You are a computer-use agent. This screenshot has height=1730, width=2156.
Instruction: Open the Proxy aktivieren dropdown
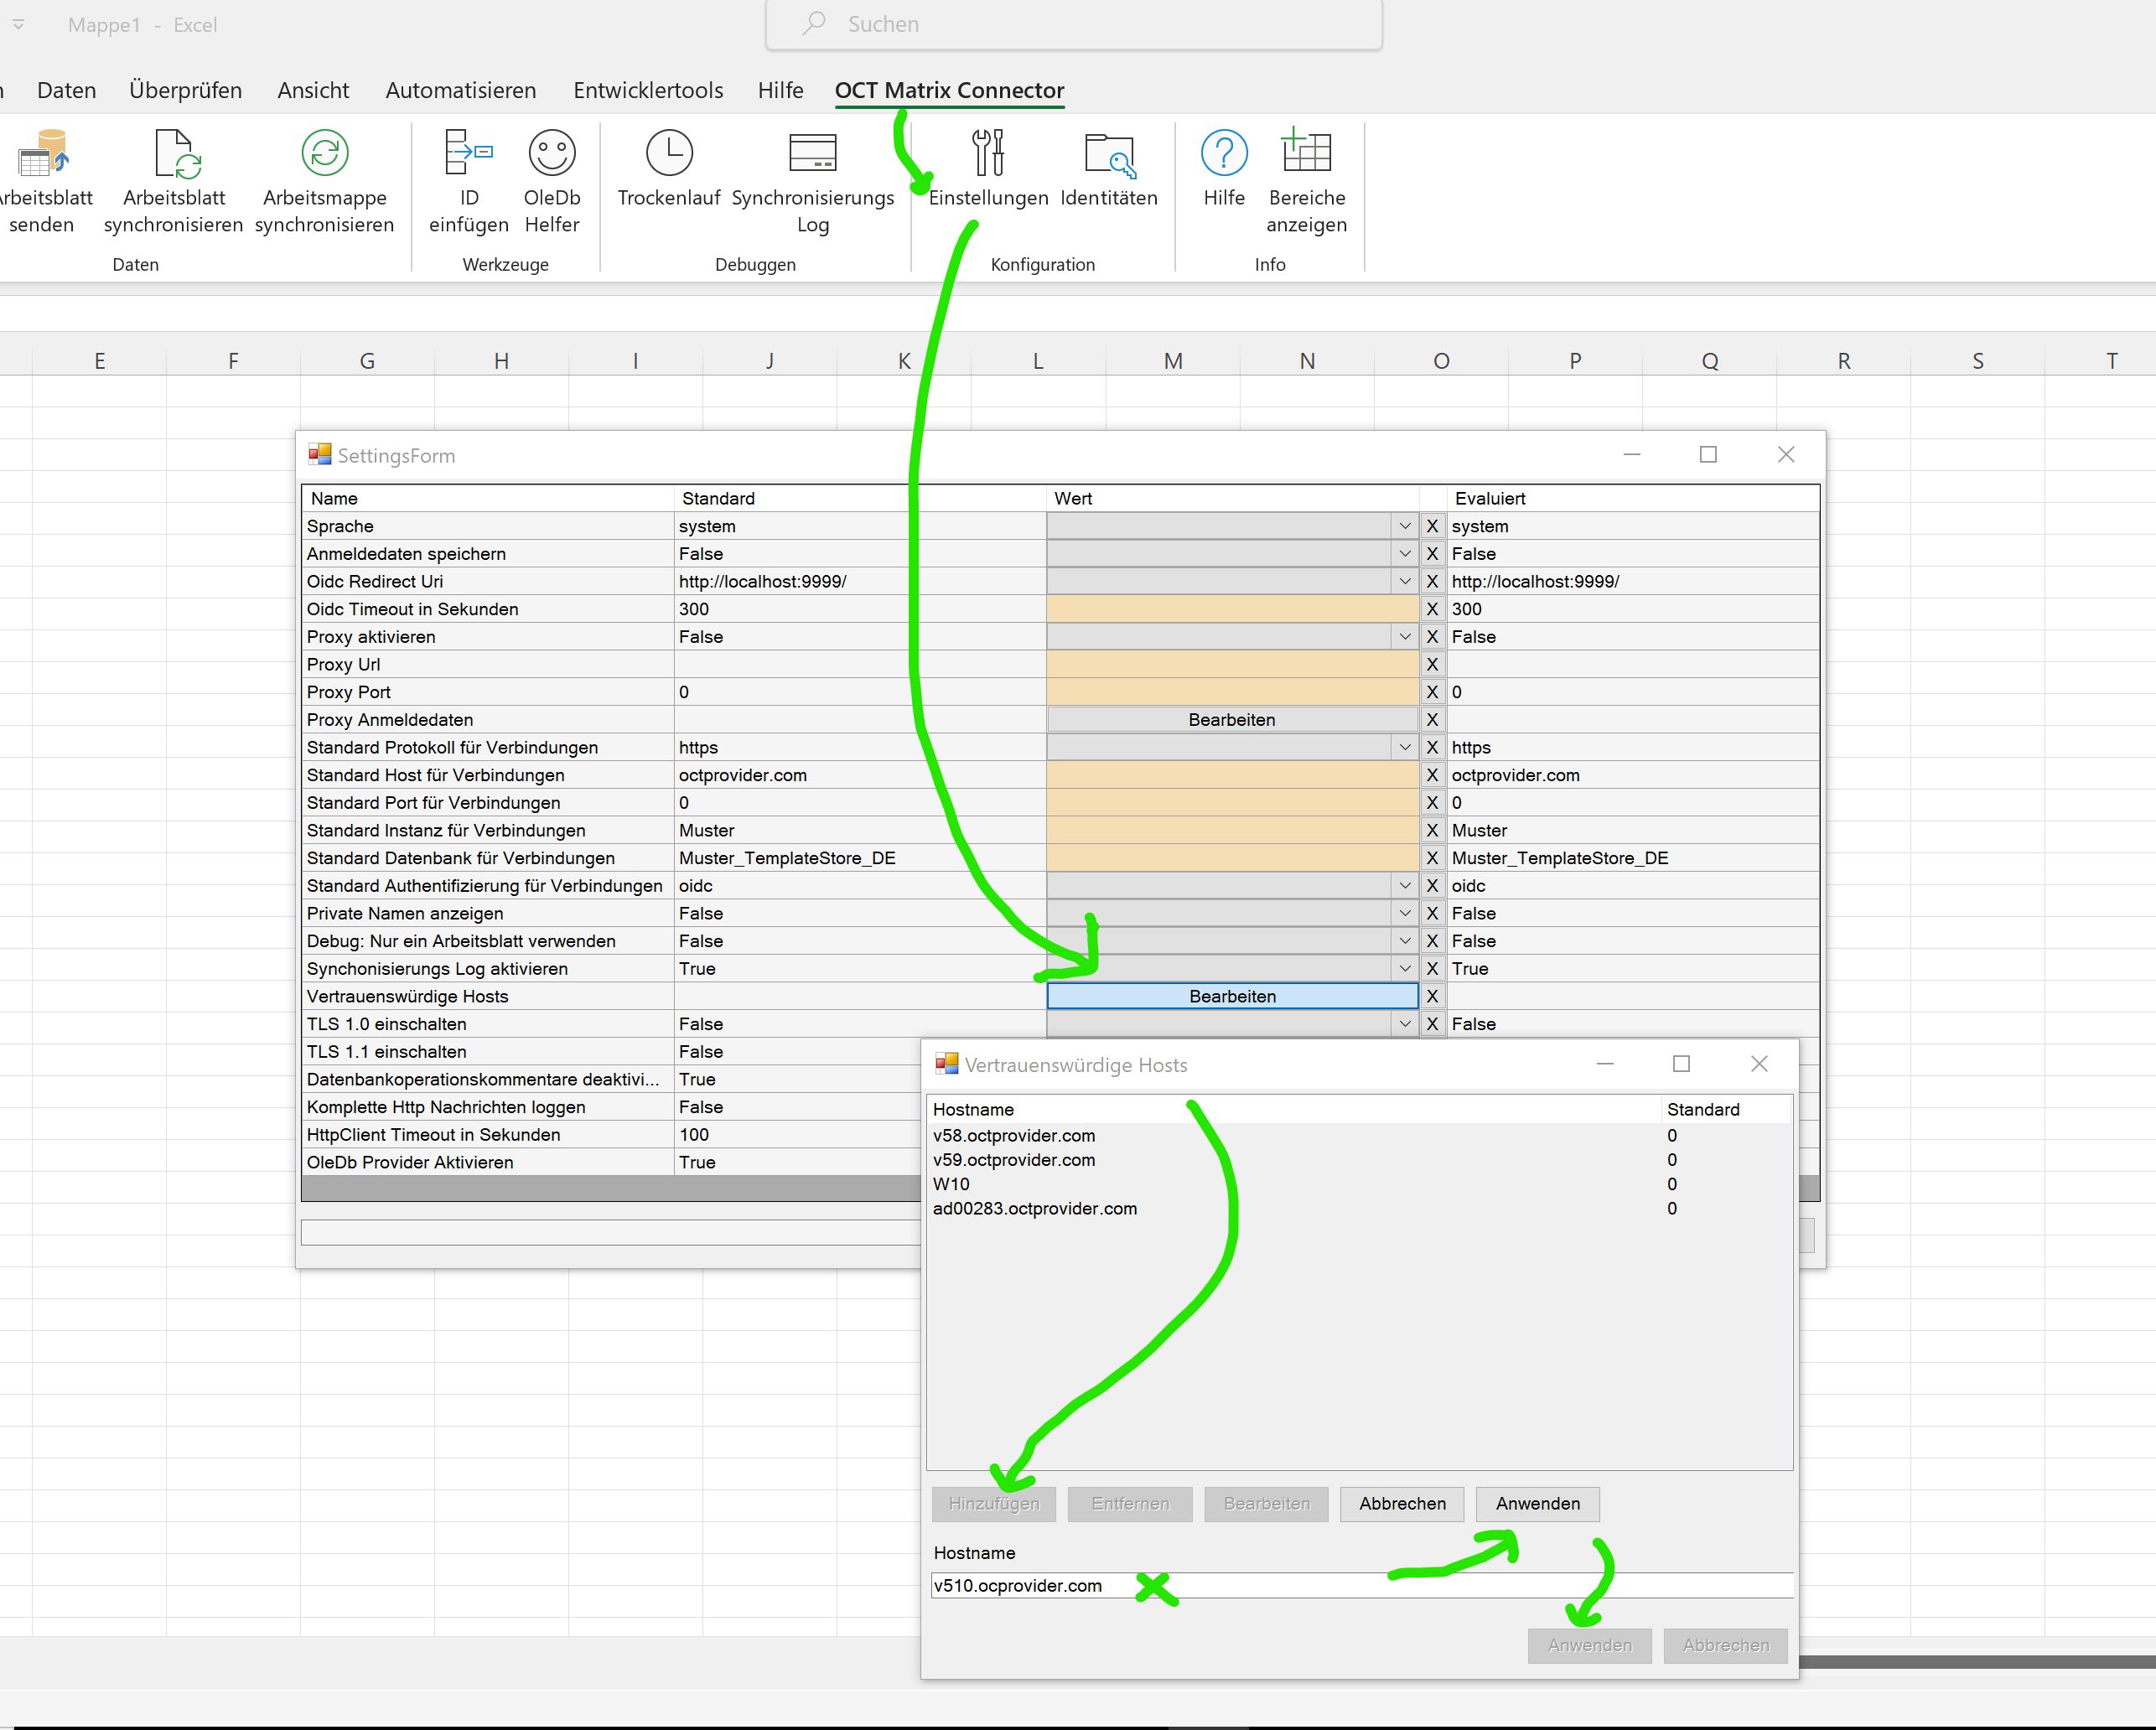tap(1404, 637)
